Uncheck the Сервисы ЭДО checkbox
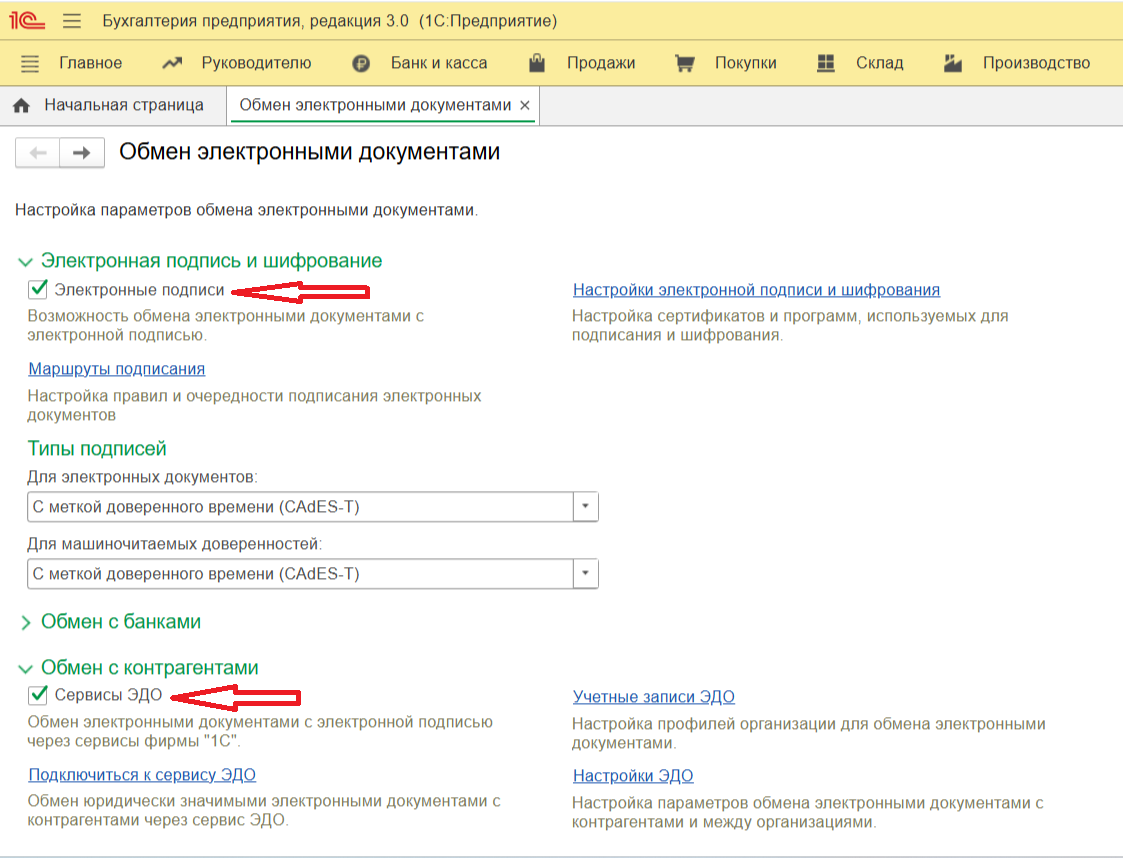The width and height of the screenshot is (1123, 858). 39,695
